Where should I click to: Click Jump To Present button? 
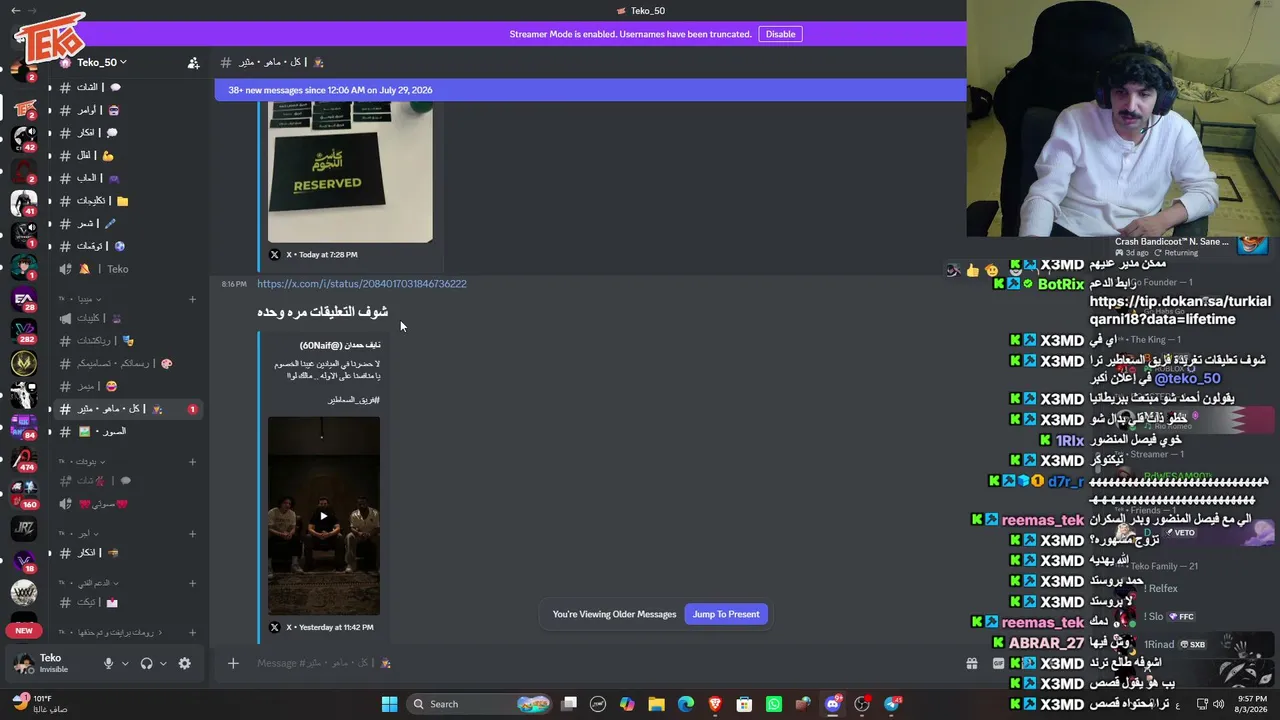point(726,614)
